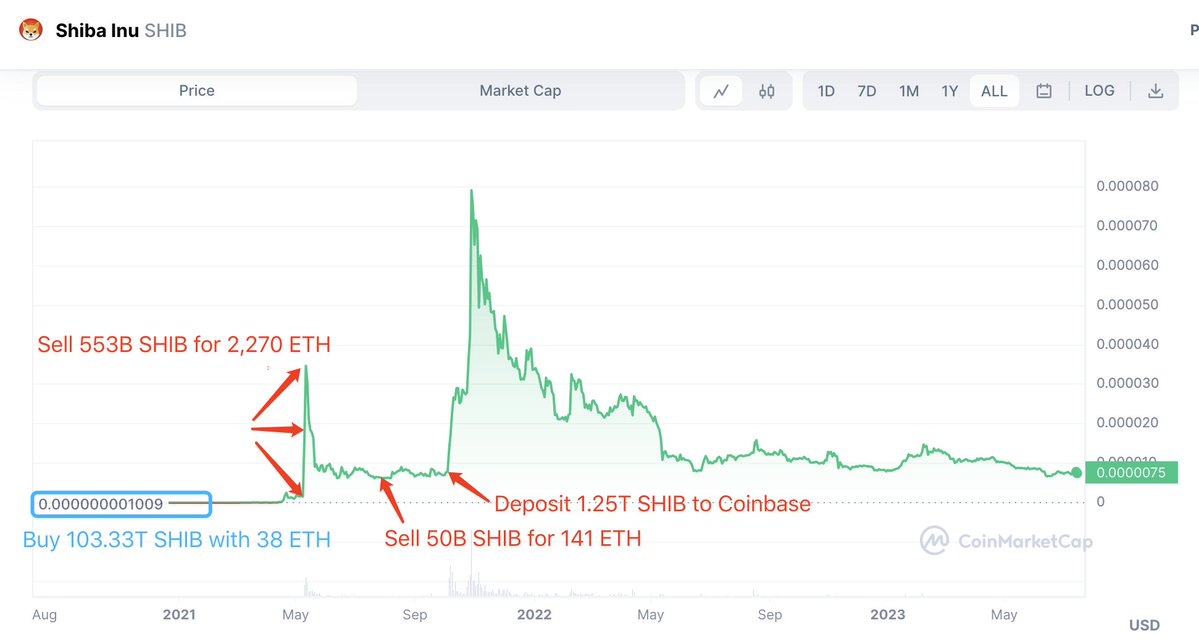The height and width of the screenshot is (641, 1199).
Task: Download the chart data
Action: point(1155,91)
